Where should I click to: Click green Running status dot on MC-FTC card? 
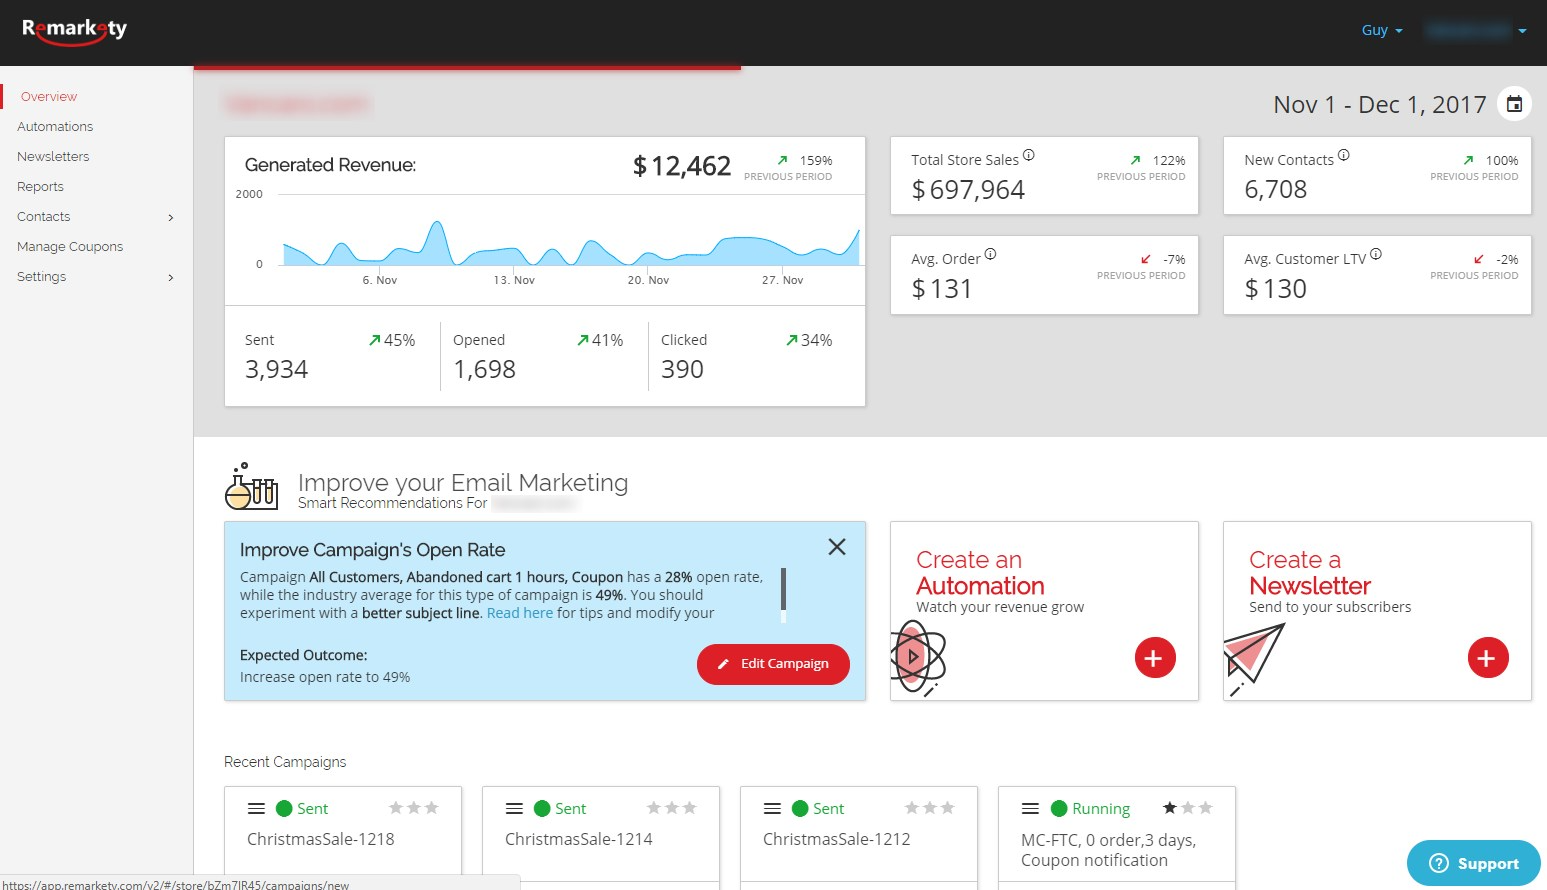pyautogui.click(x=1059, y=808)
